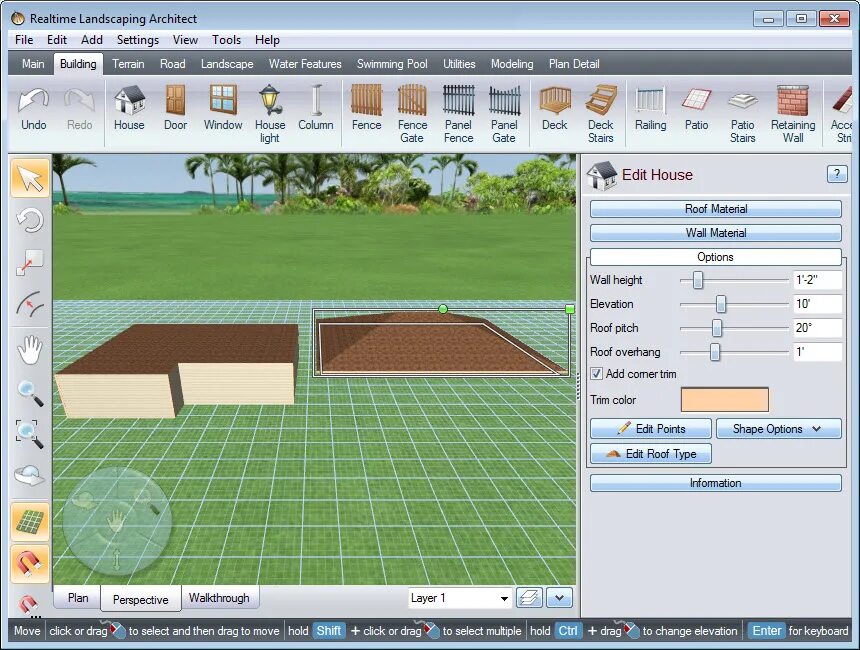This screenshot has width=860, height=650.
Task: Open help with the question mark button
Action: (x=836, y=174)
